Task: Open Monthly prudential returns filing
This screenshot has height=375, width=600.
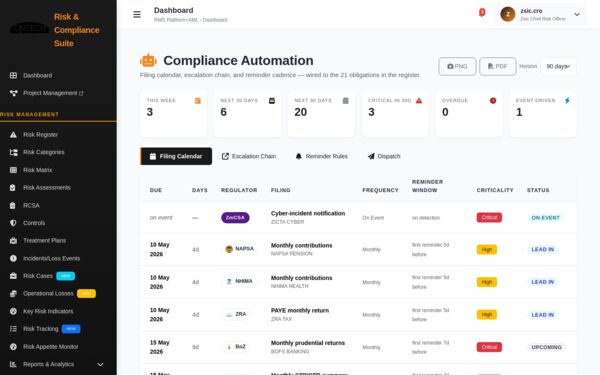Action: tap(308, 343)
